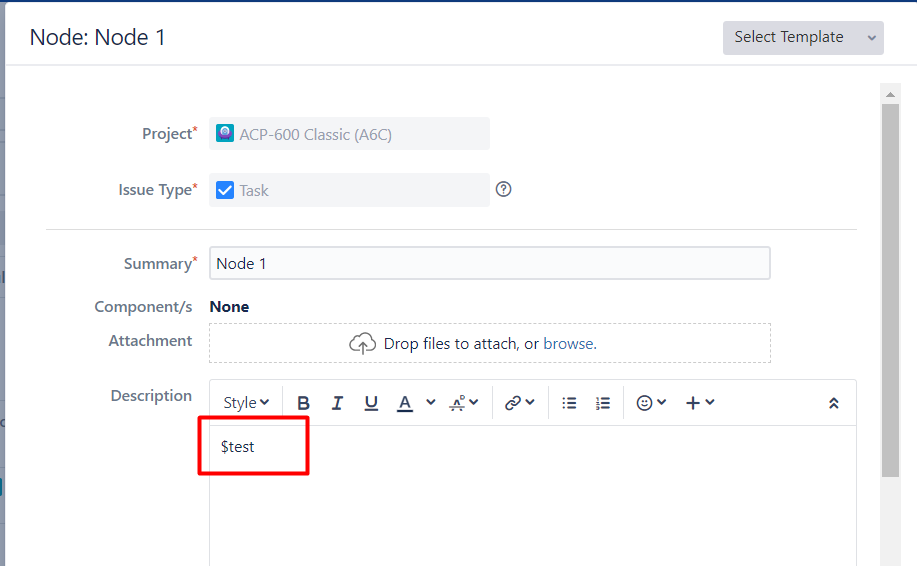Toggle underline formatting button
Screen dimensions: 917x566
371,403
